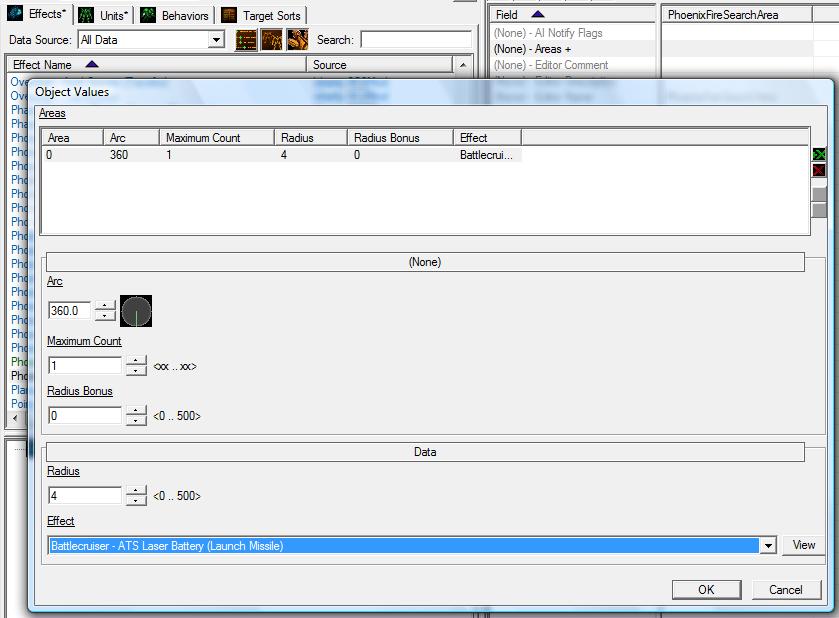Expand the Effect dropdown arrow

[x=768, y=546]
